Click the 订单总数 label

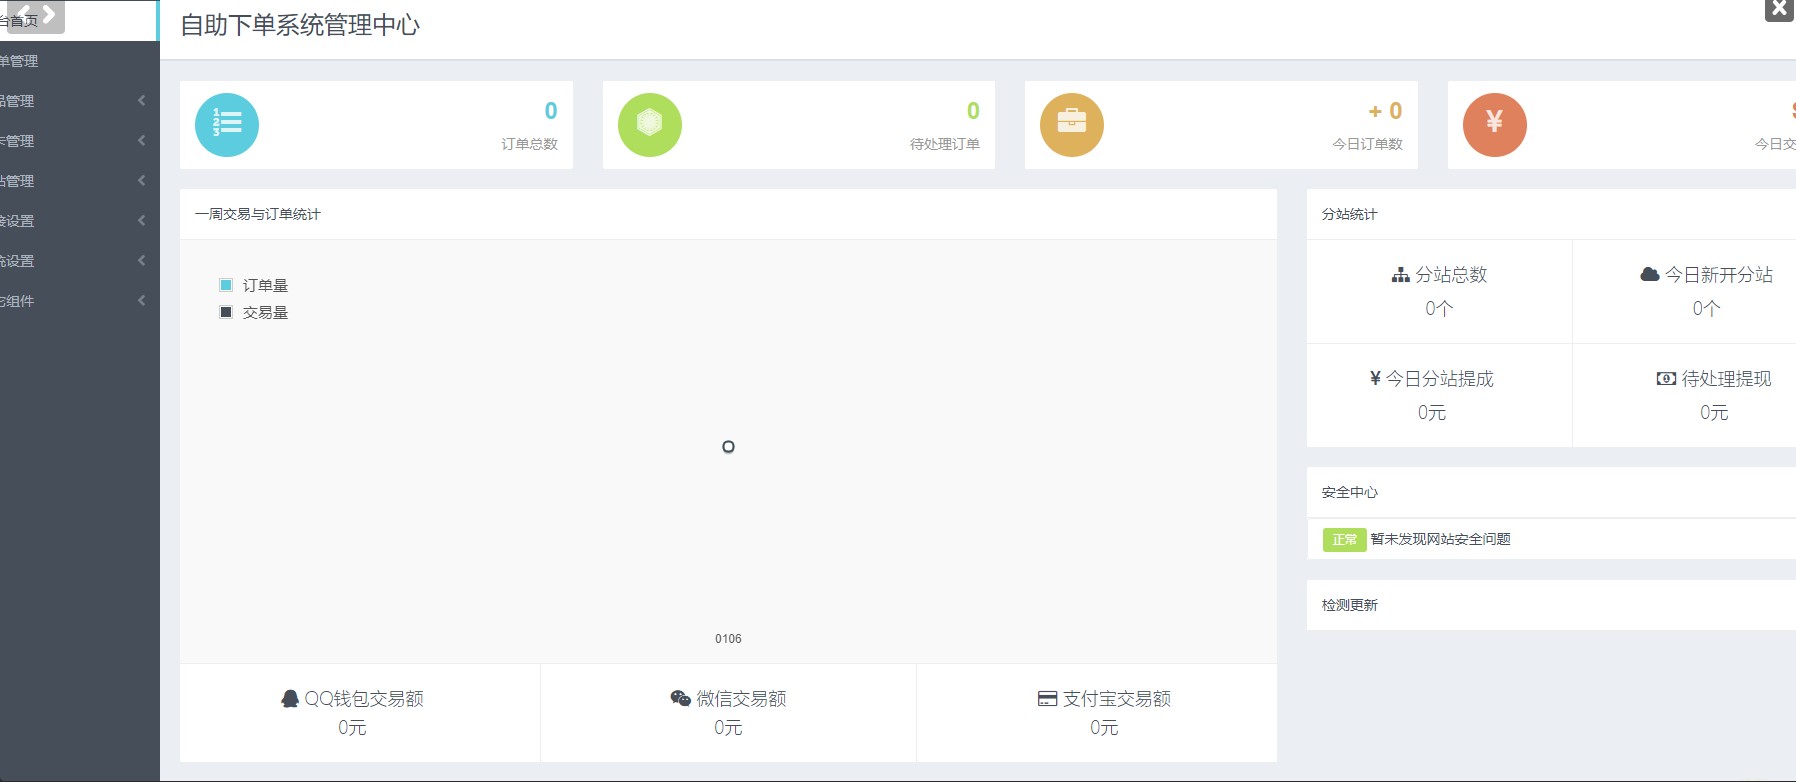click(x=529, y=144)
